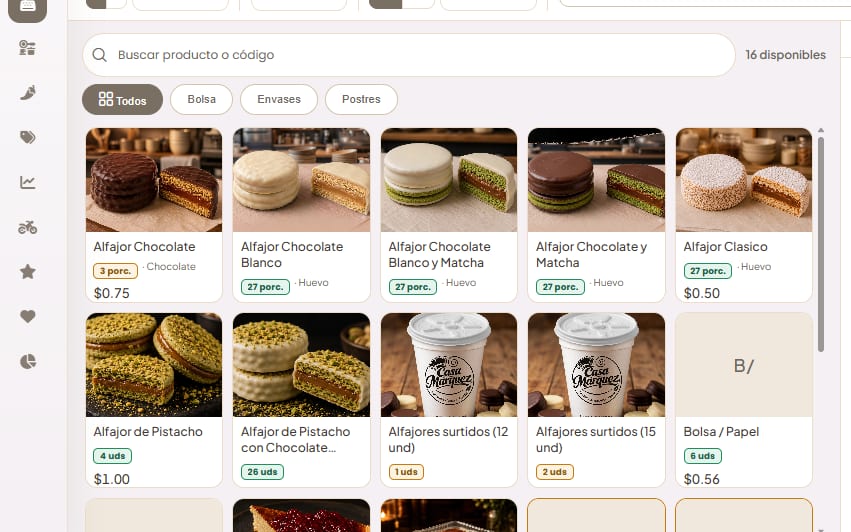Image resolution: width=851 pixels, height=532 pixels.
Task: Select the Alfajor Clasico product image
Action: point(744,180)
